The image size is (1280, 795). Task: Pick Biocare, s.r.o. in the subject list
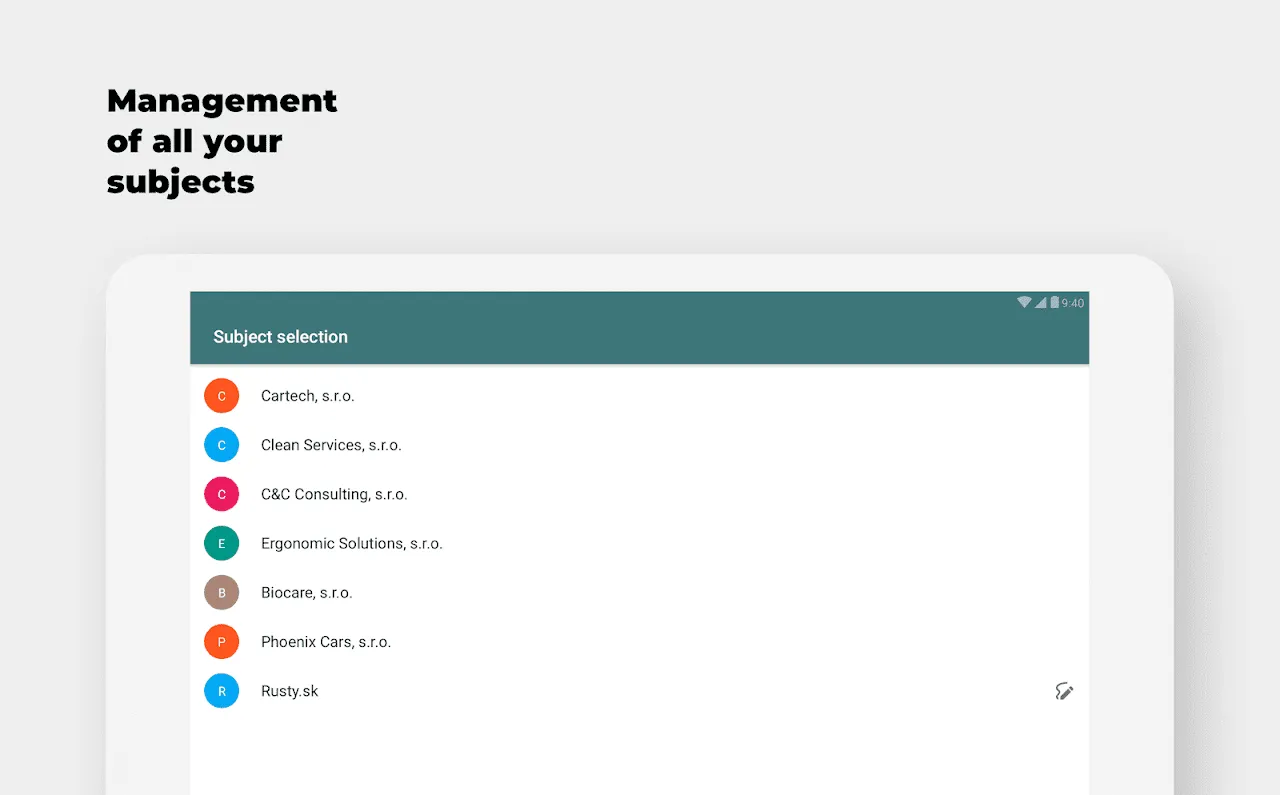[639, 593]
